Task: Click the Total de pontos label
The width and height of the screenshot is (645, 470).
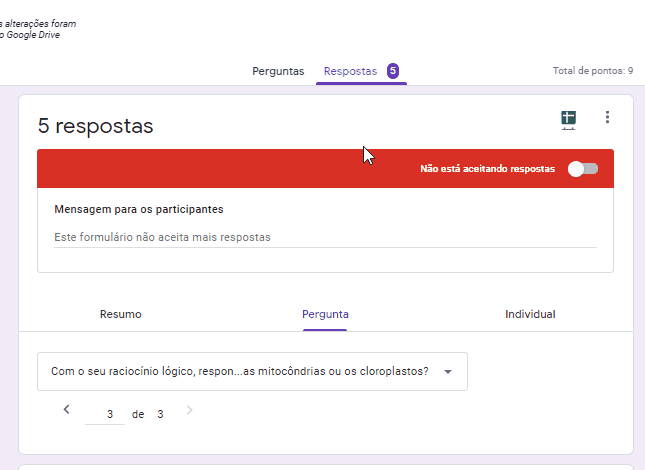Action: pyautogui.click(x=592, y=71)
